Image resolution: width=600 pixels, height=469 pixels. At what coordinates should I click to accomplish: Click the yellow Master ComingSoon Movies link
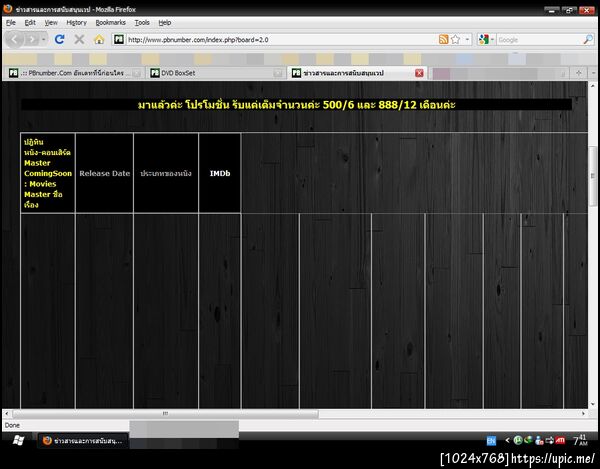47,173
